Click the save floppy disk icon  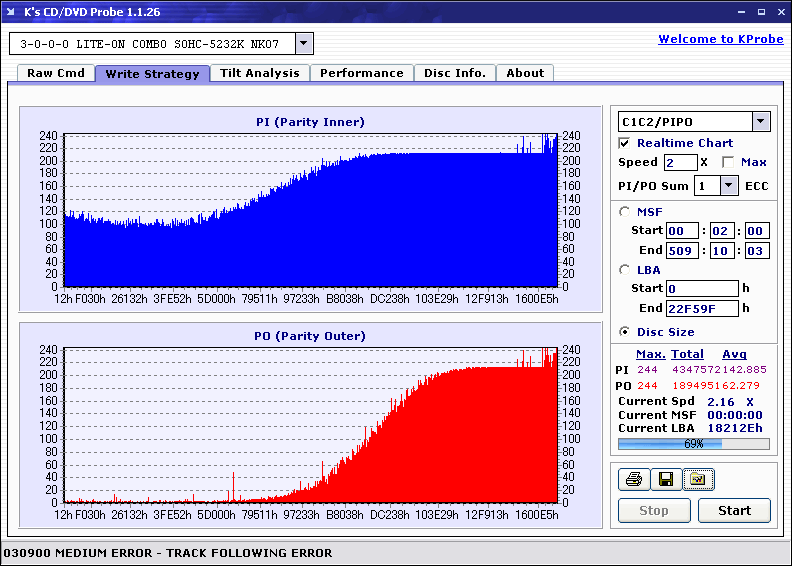[666, 479]
